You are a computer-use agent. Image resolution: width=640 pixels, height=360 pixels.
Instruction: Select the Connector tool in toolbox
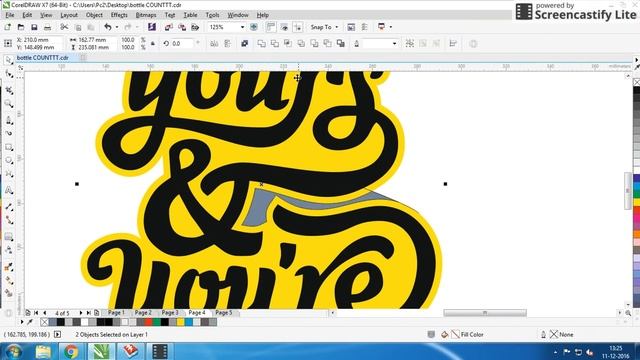[9, 220]
